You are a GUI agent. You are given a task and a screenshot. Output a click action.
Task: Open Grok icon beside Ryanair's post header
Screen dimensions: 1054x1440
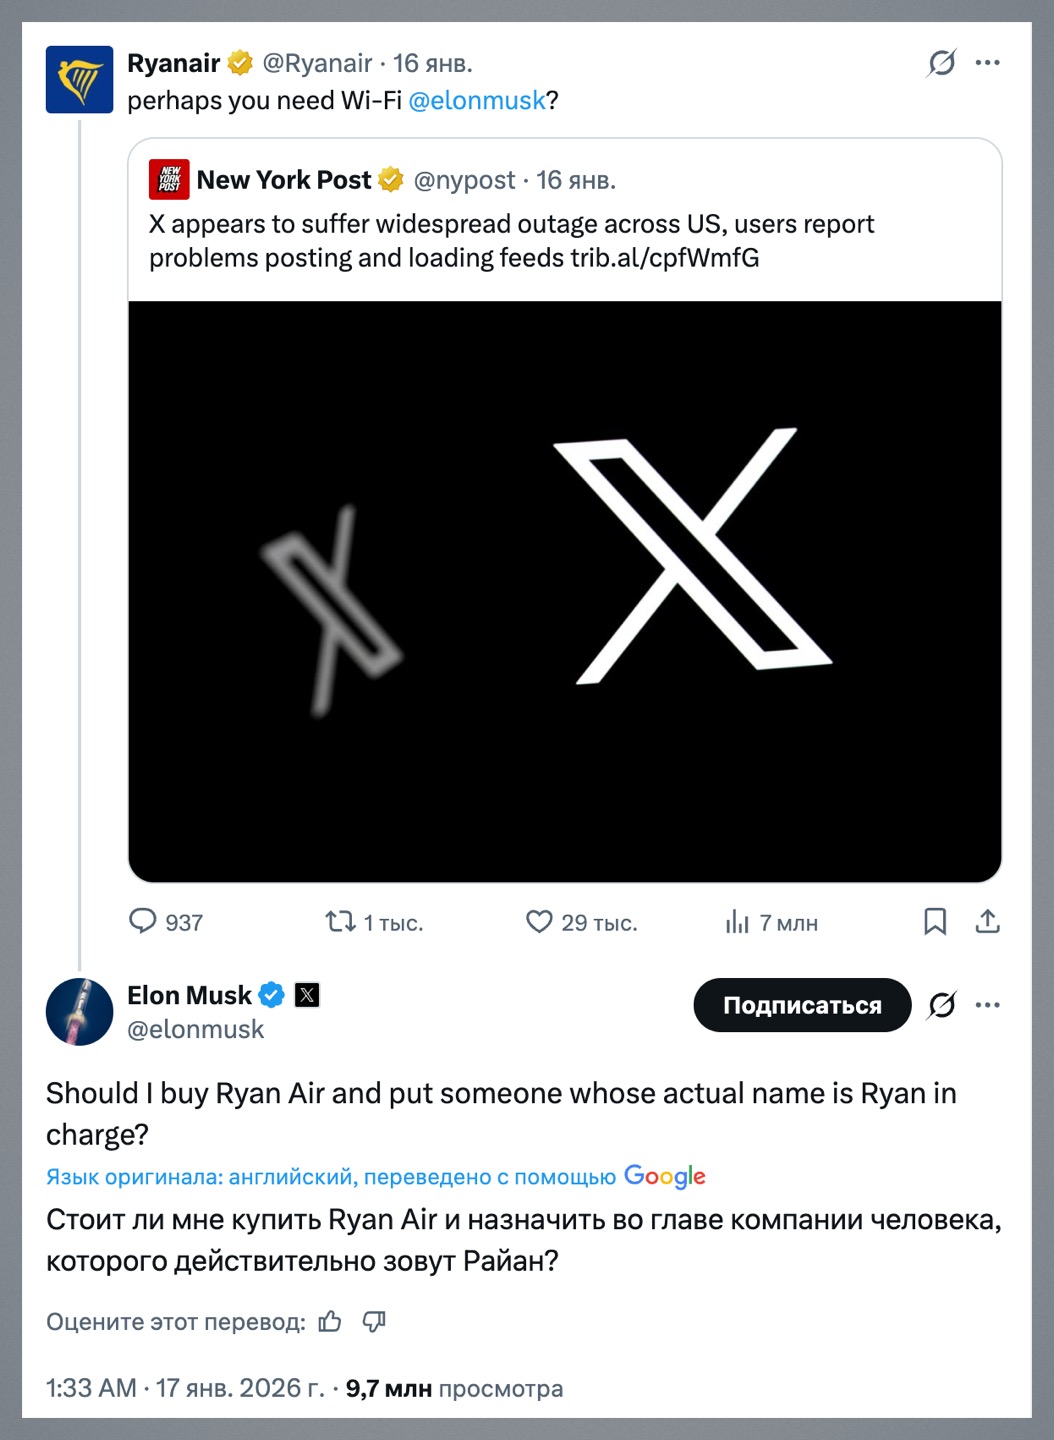pos(941,63)
